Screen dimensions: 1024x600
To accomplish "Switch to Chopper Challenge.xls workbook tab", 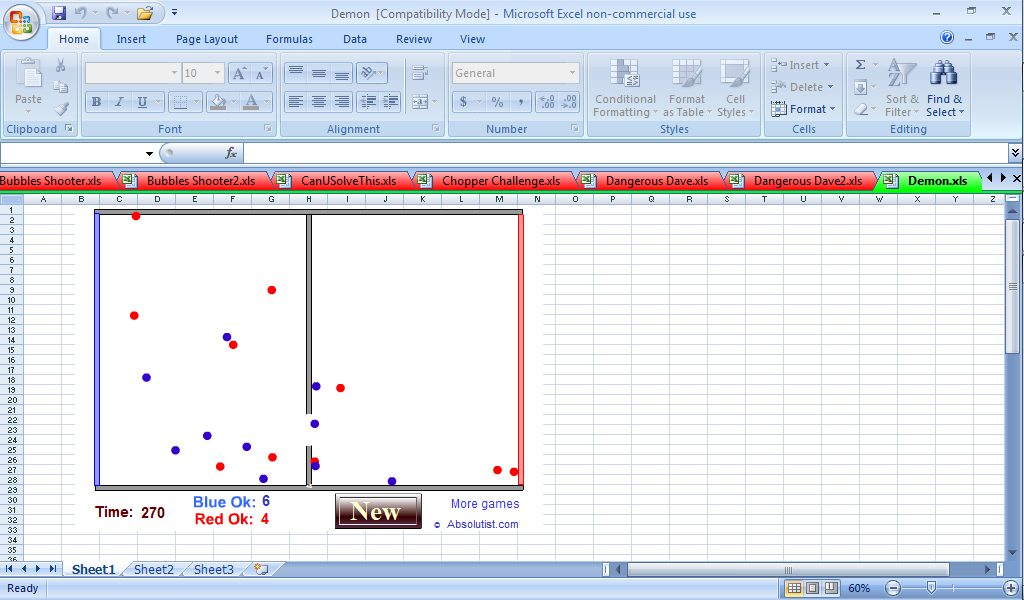I will (x=500, y=181).
